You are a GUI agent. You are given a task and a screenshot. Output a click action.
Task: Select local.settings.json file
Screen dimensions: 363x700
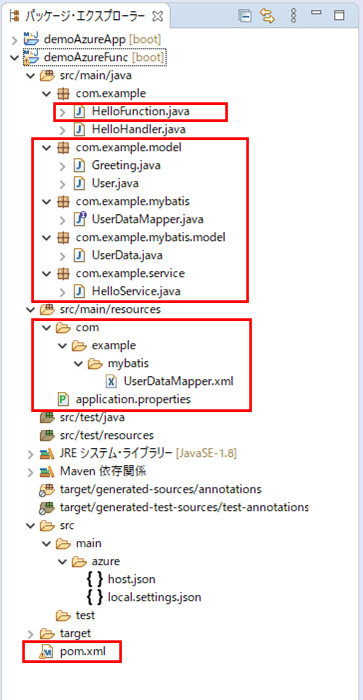(x=154, y=597)
